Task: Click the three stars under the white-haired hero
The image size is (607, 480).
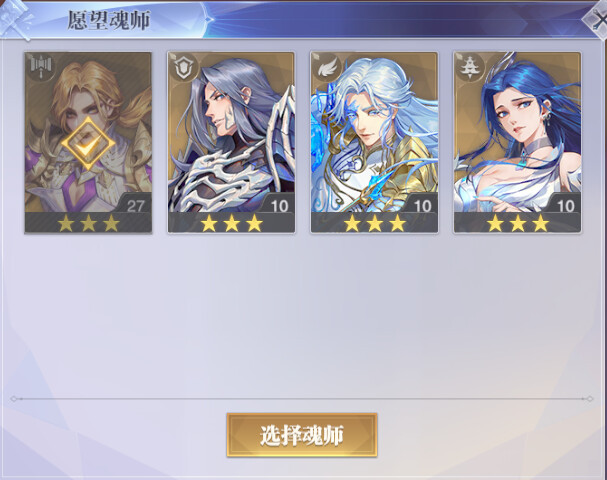Action: [375, 223]
